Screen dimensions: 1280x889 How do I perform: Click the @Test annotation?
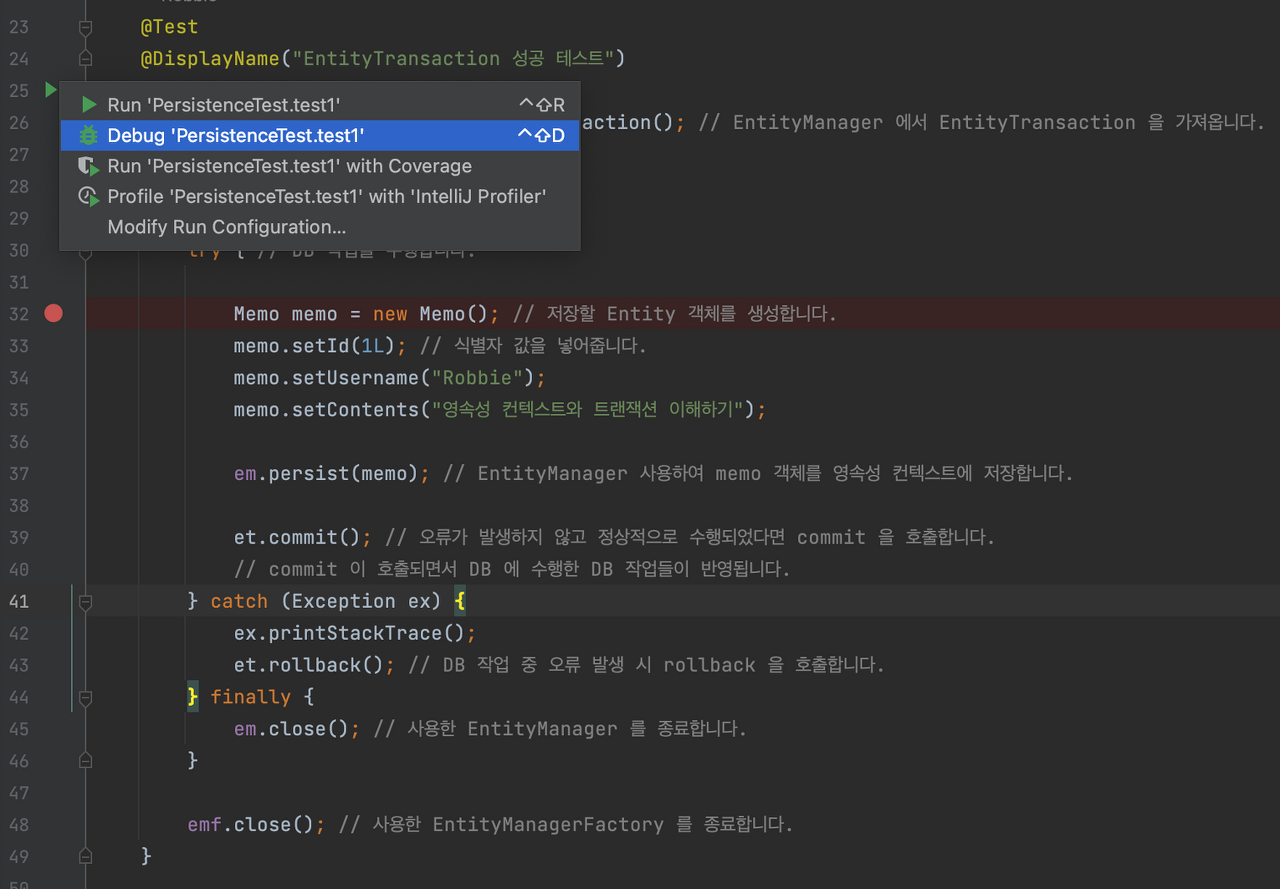point(169,27)
